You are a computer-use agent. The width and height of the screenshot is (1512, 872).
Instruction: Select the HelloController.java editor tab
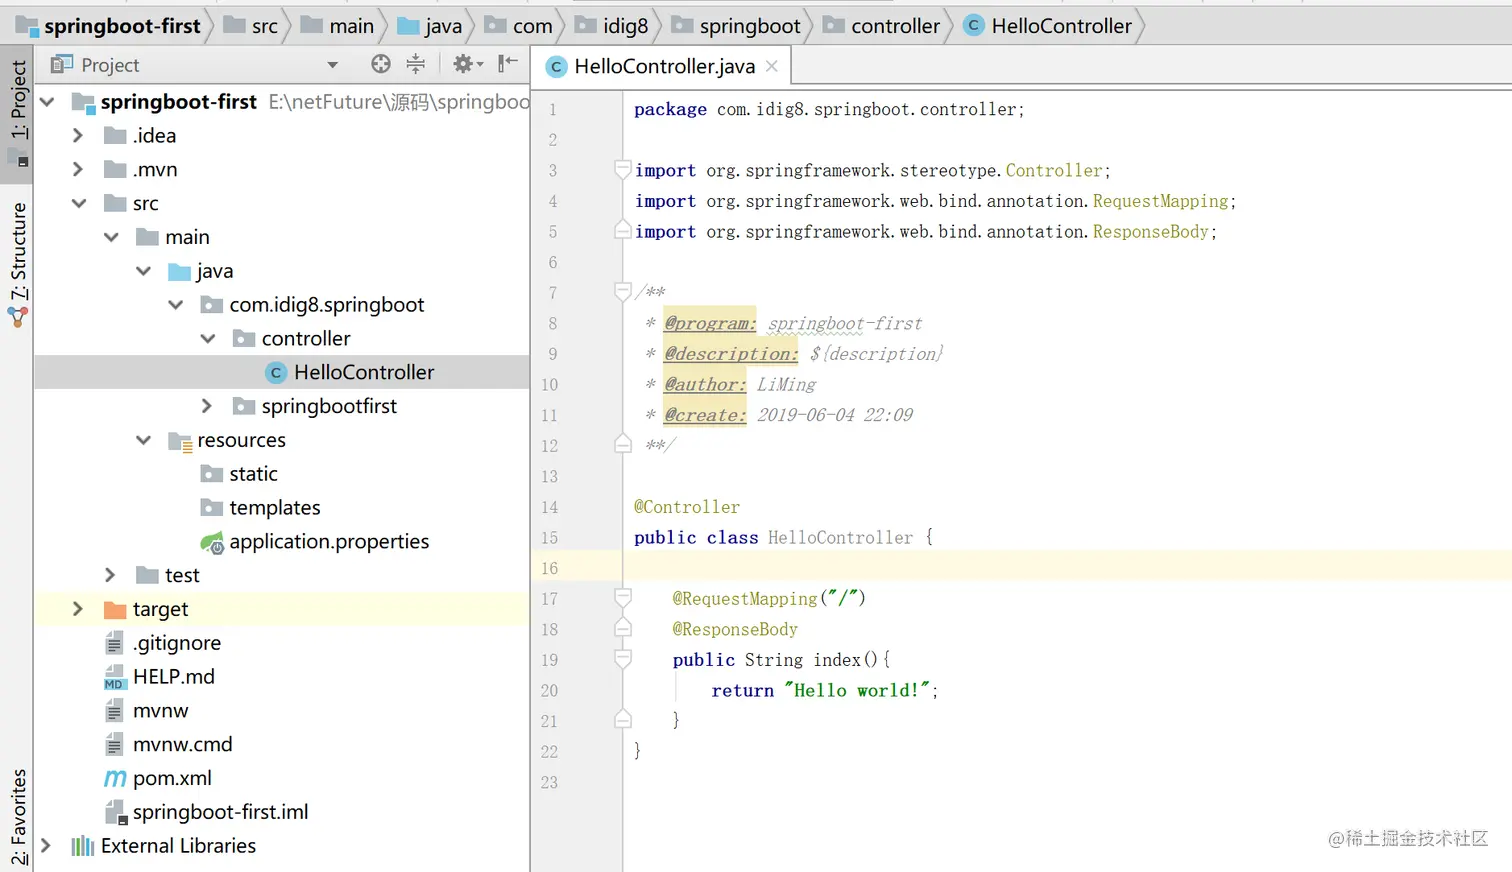click(661, 66)
